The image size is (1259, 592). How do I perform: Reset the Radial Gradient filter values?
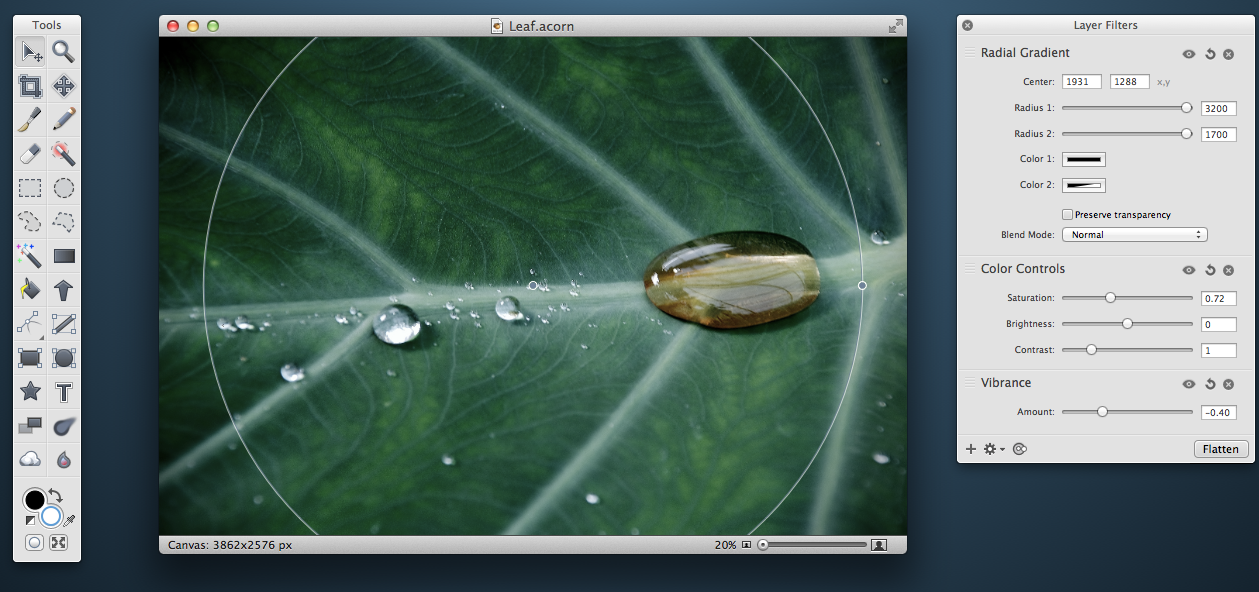1210,54
